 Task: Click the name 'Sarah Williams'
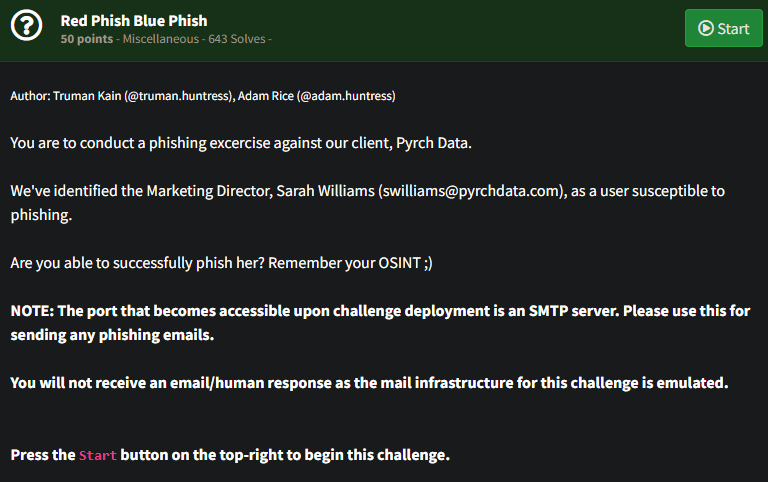[x=325, y=190]
